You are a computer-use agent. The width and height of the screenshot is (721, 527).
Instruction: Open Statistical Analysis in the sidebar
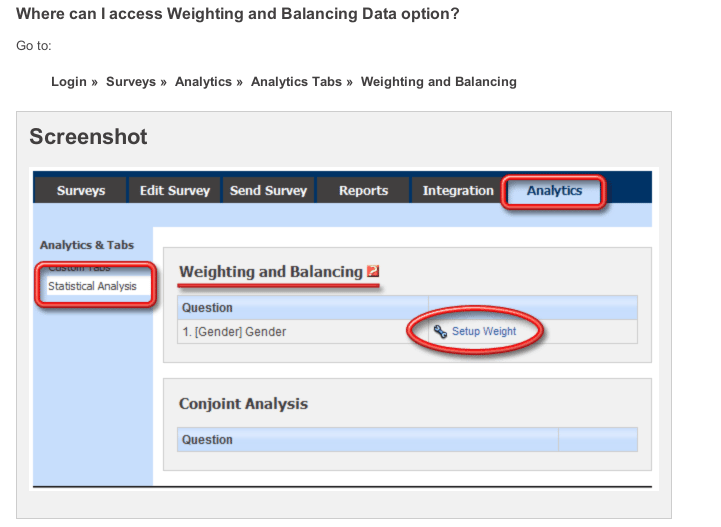click(x=94, y=286)
